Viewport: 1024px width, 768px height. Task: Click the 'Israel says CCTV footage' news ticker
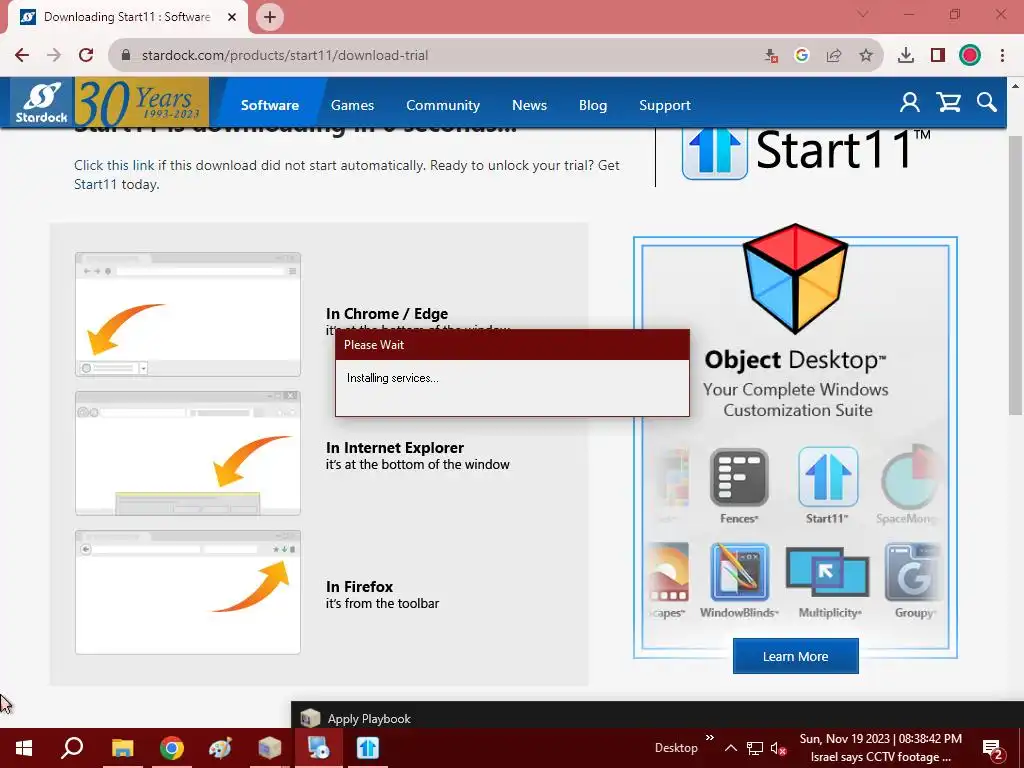coord(880,757)
